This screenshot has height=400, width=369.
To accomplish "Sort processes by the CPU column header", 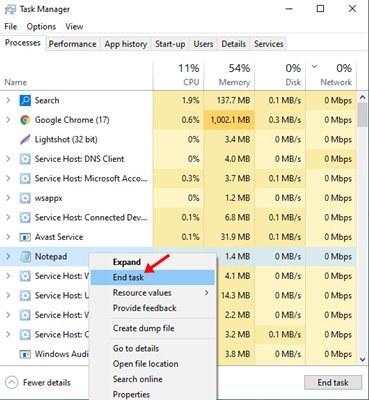I will tap(178, 76).
